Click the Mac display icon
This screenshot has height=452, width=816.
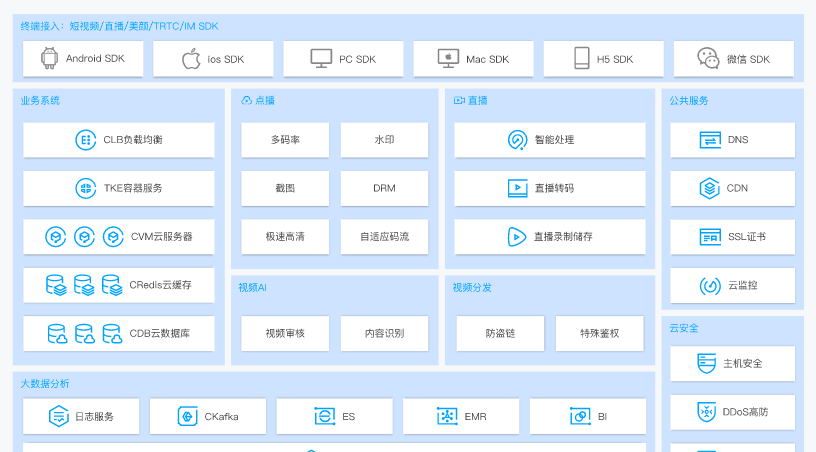tap(448, 59)
